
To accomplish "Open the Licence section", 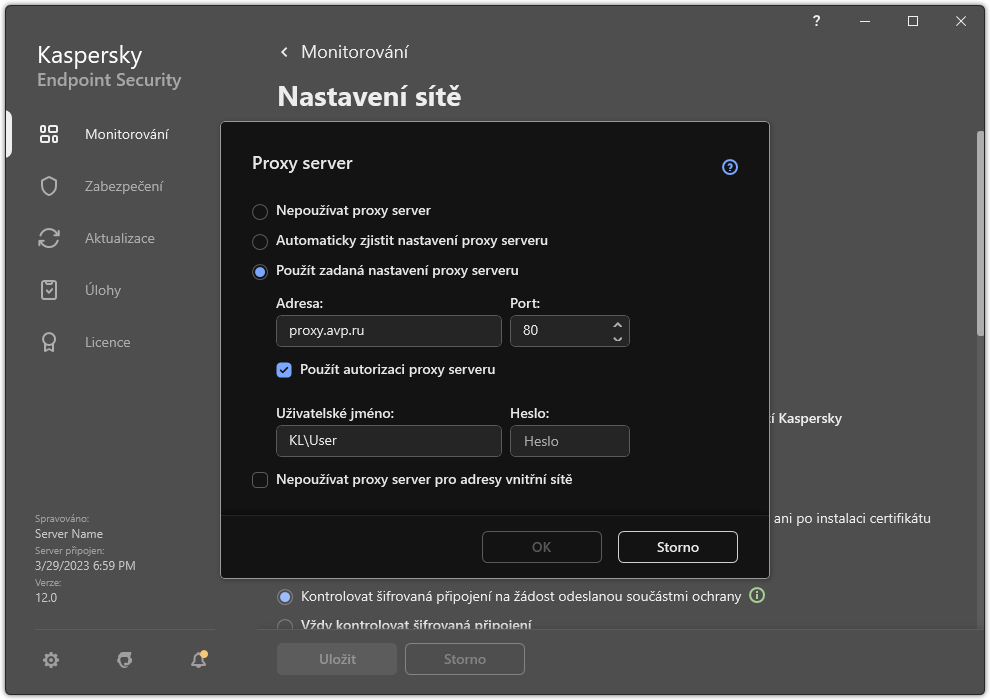I will (48, 342).
